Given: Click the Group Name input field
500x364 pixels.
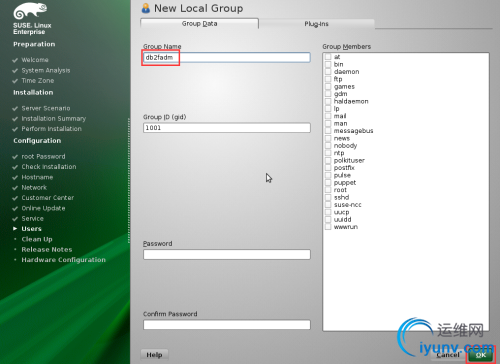Looking at the screenshot, I should pos(227,57).
